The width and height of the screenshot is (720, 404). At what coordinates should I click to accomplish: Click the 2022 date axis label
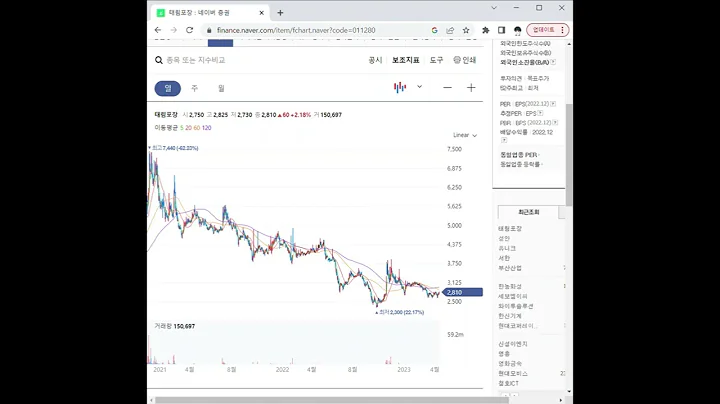282,370
